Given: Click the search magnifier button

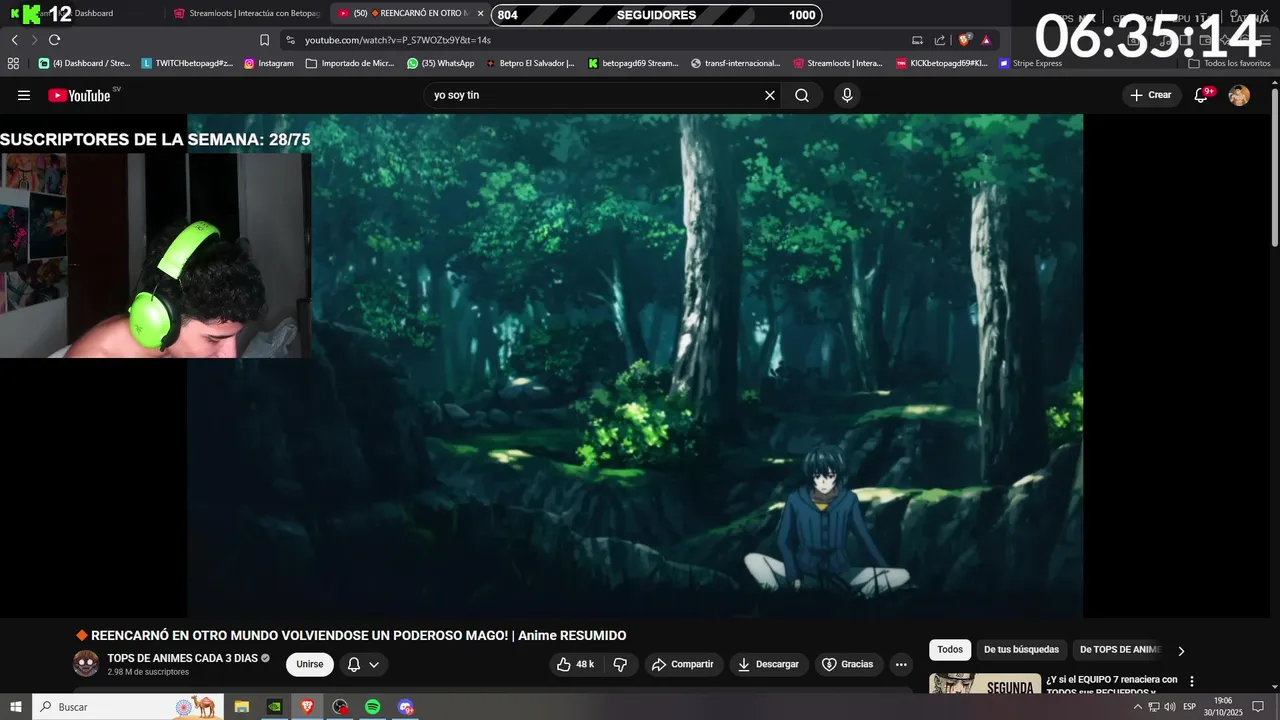Looking at the screenshot, I should (x=802, y=95).
